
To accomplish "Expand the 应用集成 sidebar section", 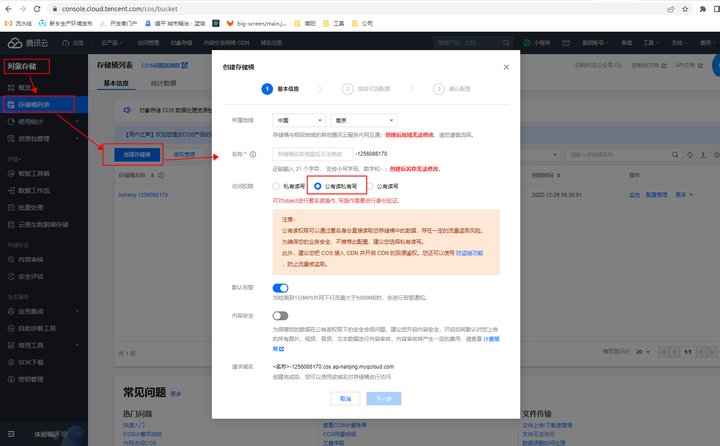I will [77, 311].
